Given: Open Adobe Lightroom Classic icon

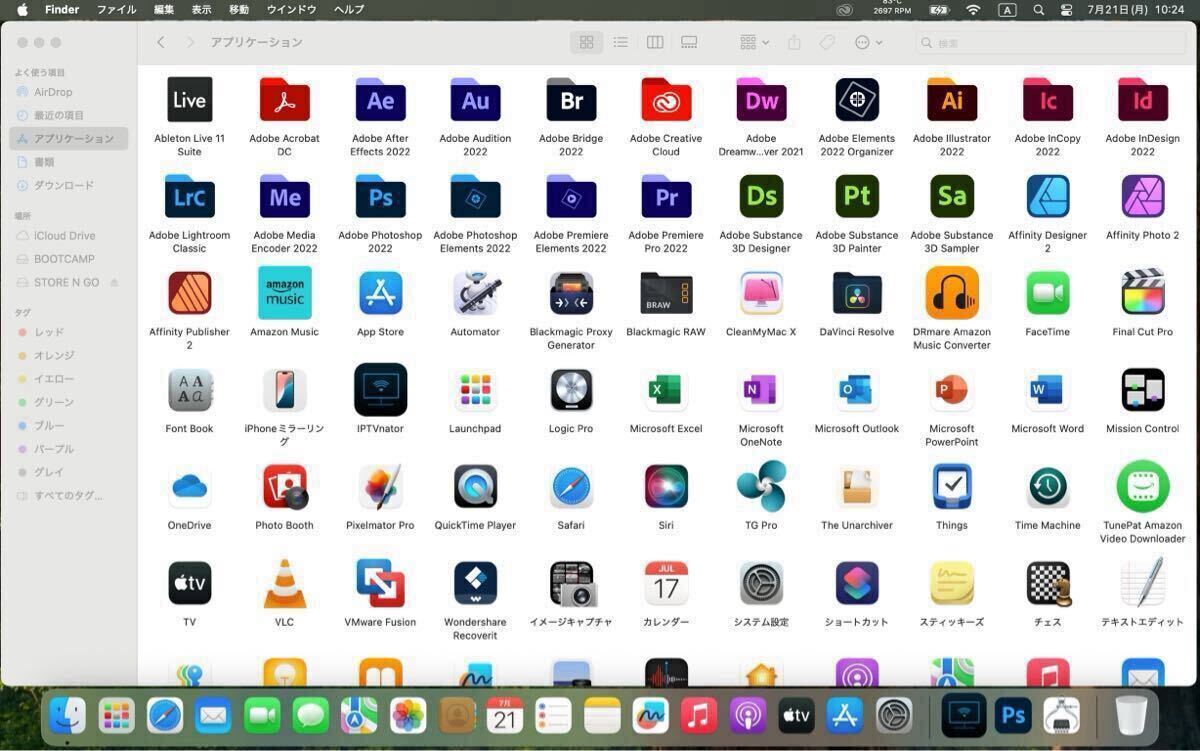Looking at the screenshot, I should click(x=189, y=197).
